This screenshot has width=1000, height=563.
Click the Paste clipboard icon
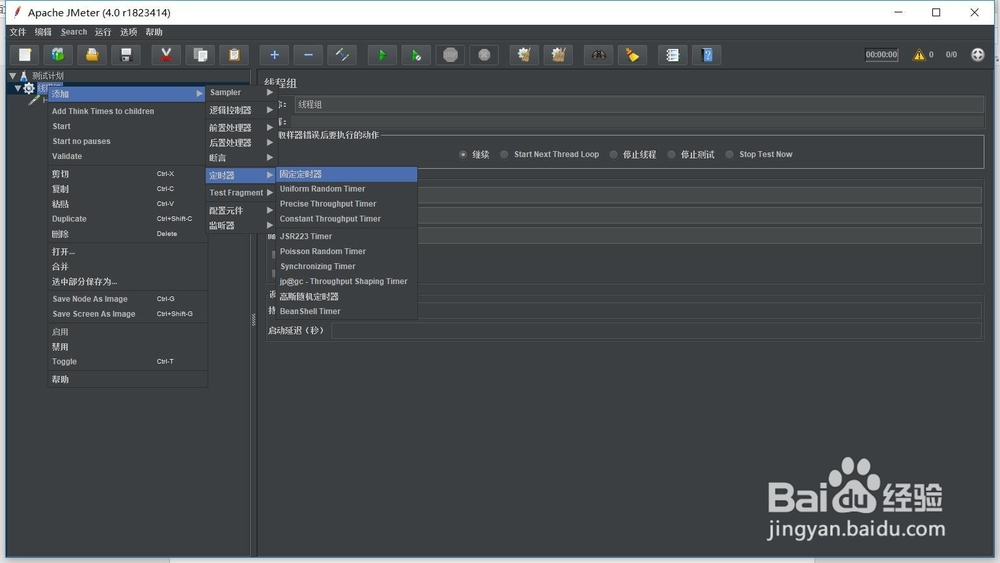coord(233,55)
